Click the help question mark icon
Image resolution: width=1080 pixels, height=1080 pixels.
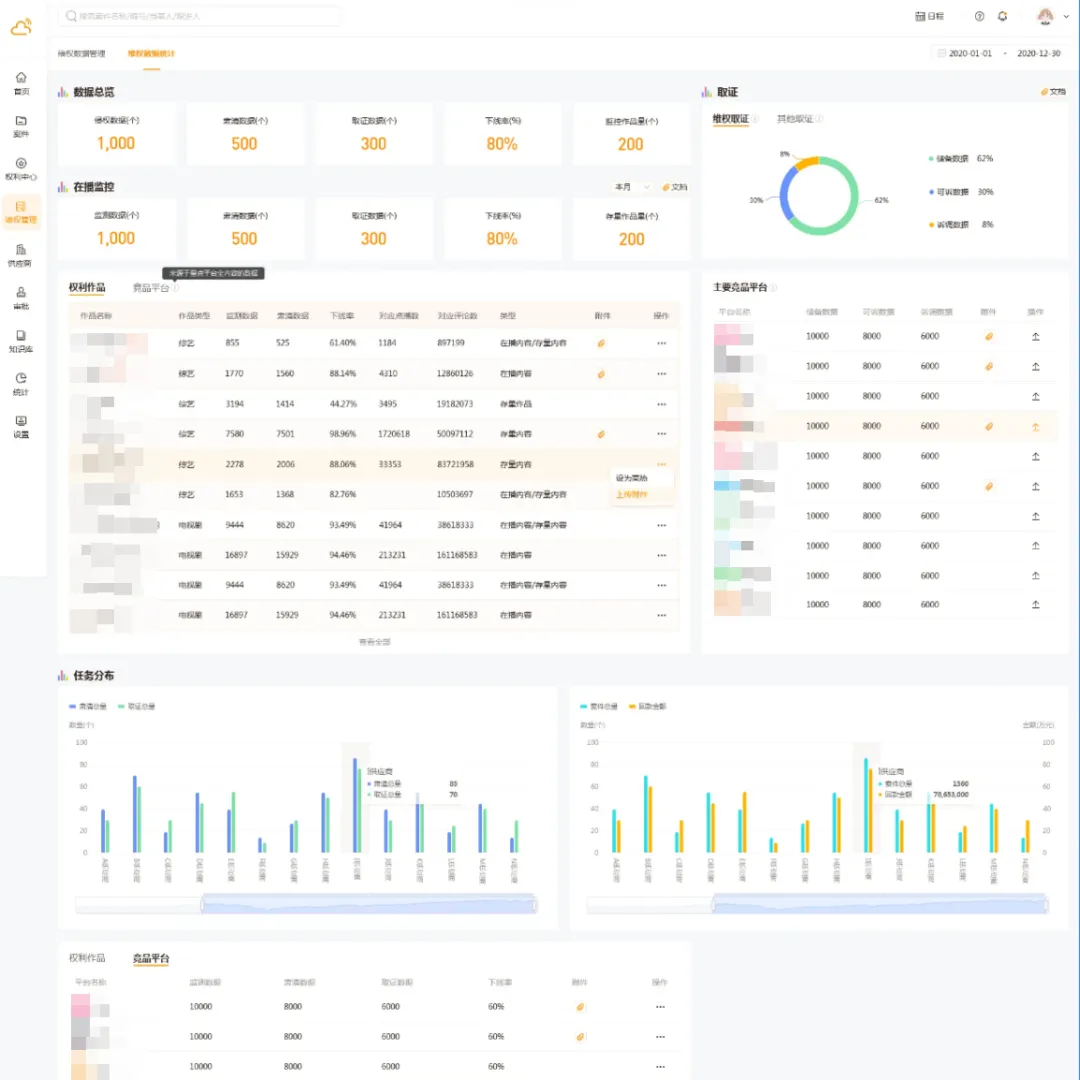point(979,16)
